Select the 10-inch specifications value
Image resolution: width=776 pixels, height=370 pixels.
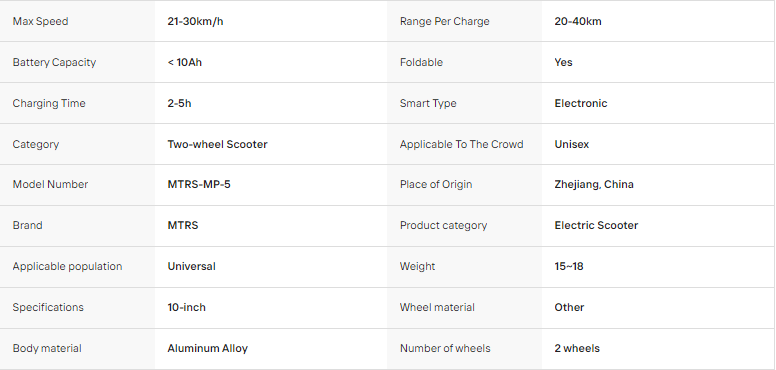click(186, 308)
